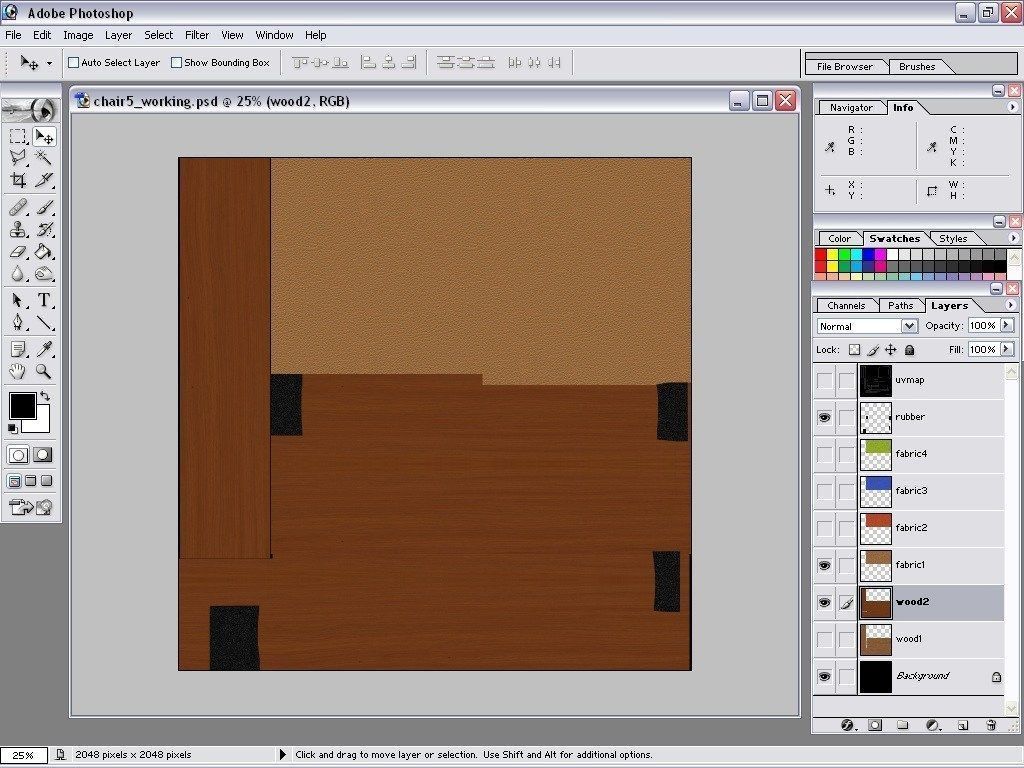Add a layer mask

click(875, 725)
